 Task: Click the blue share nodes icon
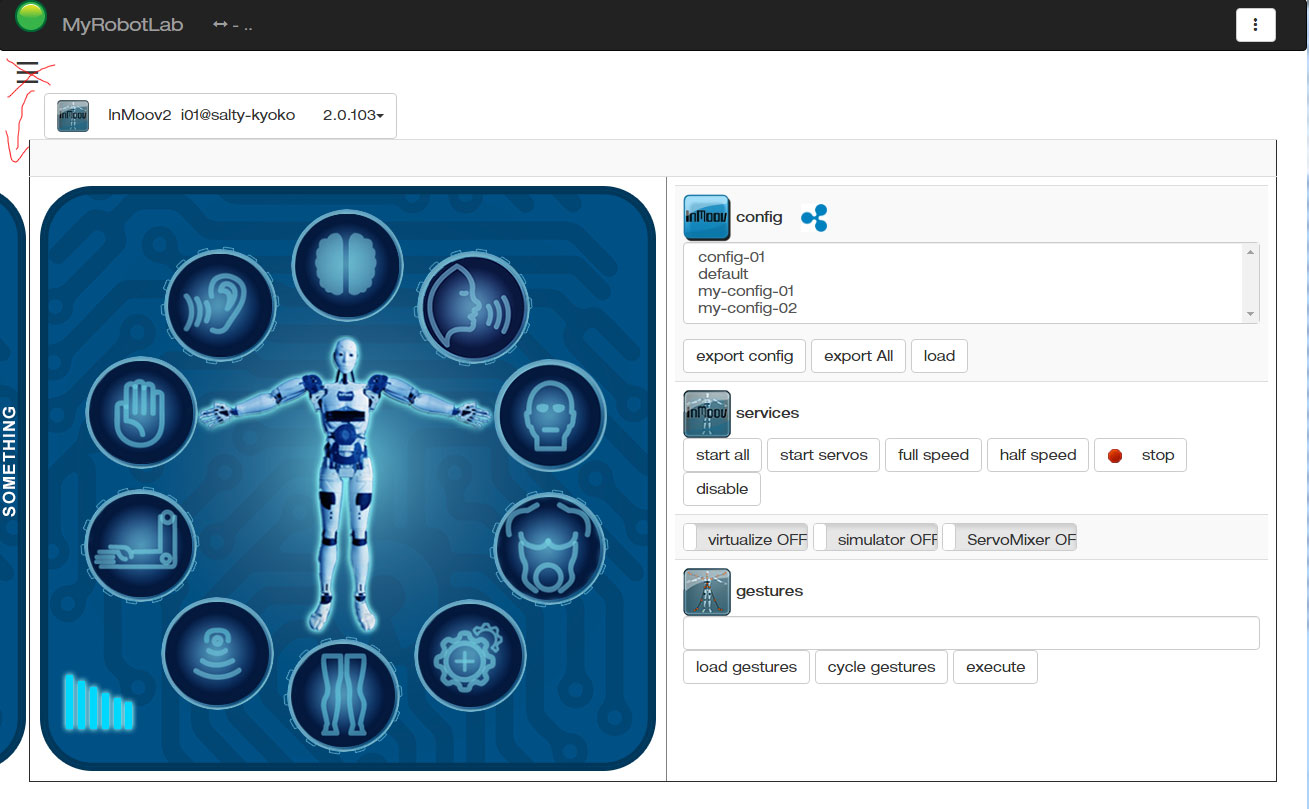[x=814, y=217]
